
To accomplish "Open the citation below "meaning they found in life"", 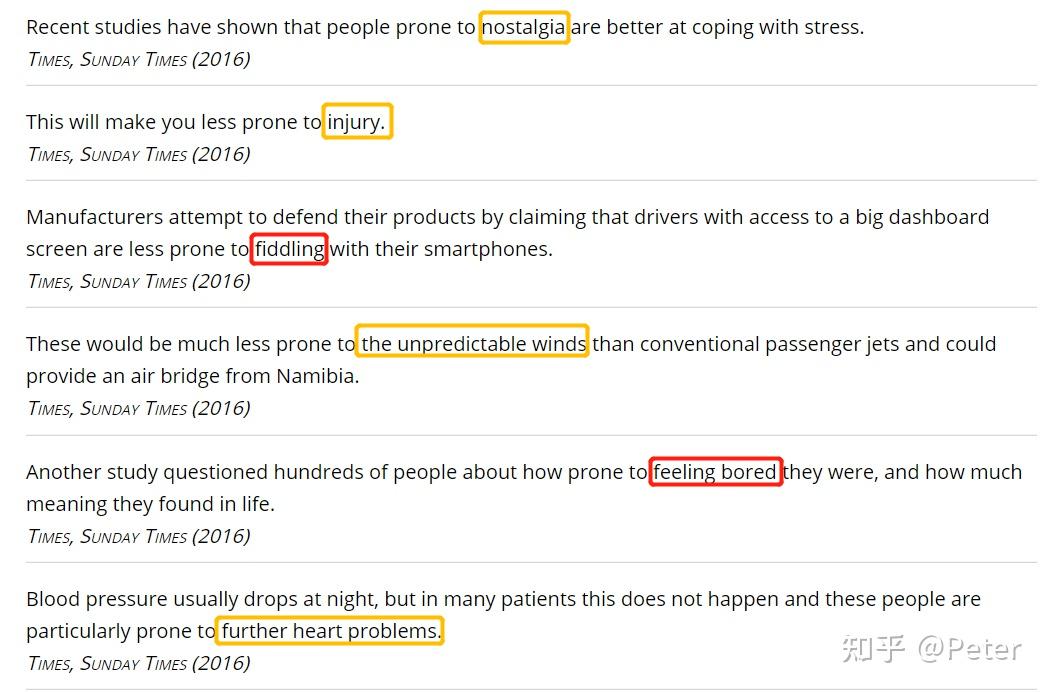I will pos(138,536).
